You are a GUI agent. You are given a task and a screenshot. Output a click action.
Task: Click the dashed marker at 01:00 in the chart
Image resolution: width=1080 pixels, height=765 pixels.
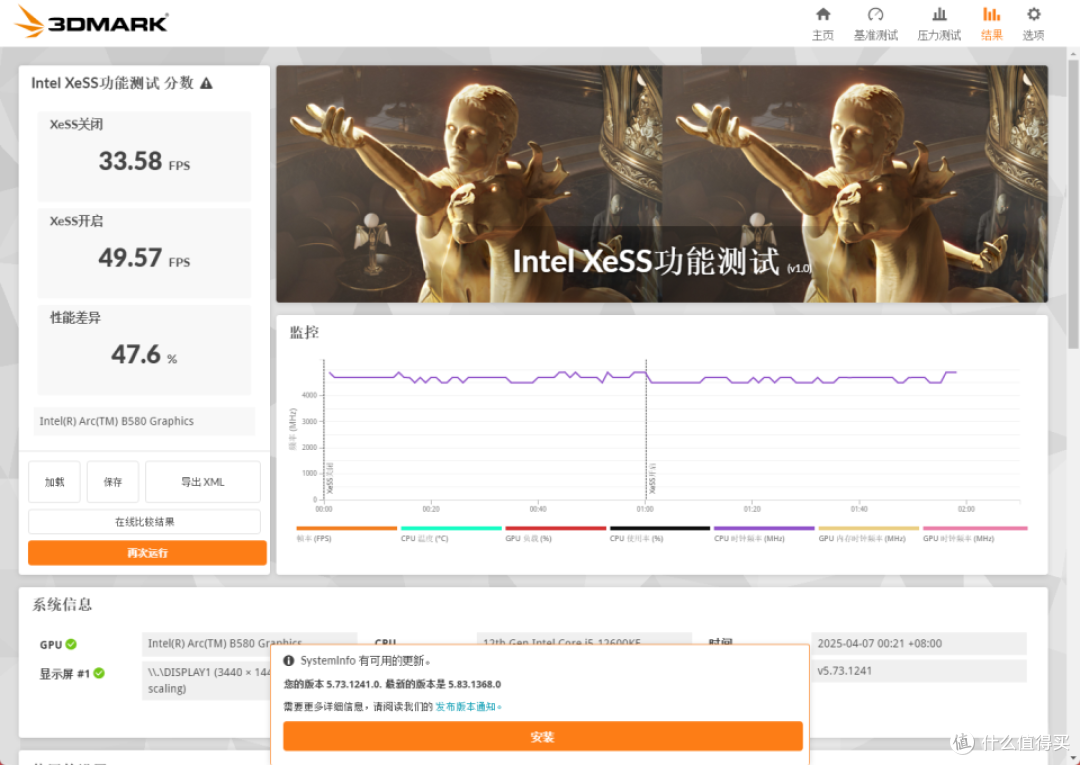point(646,430)
